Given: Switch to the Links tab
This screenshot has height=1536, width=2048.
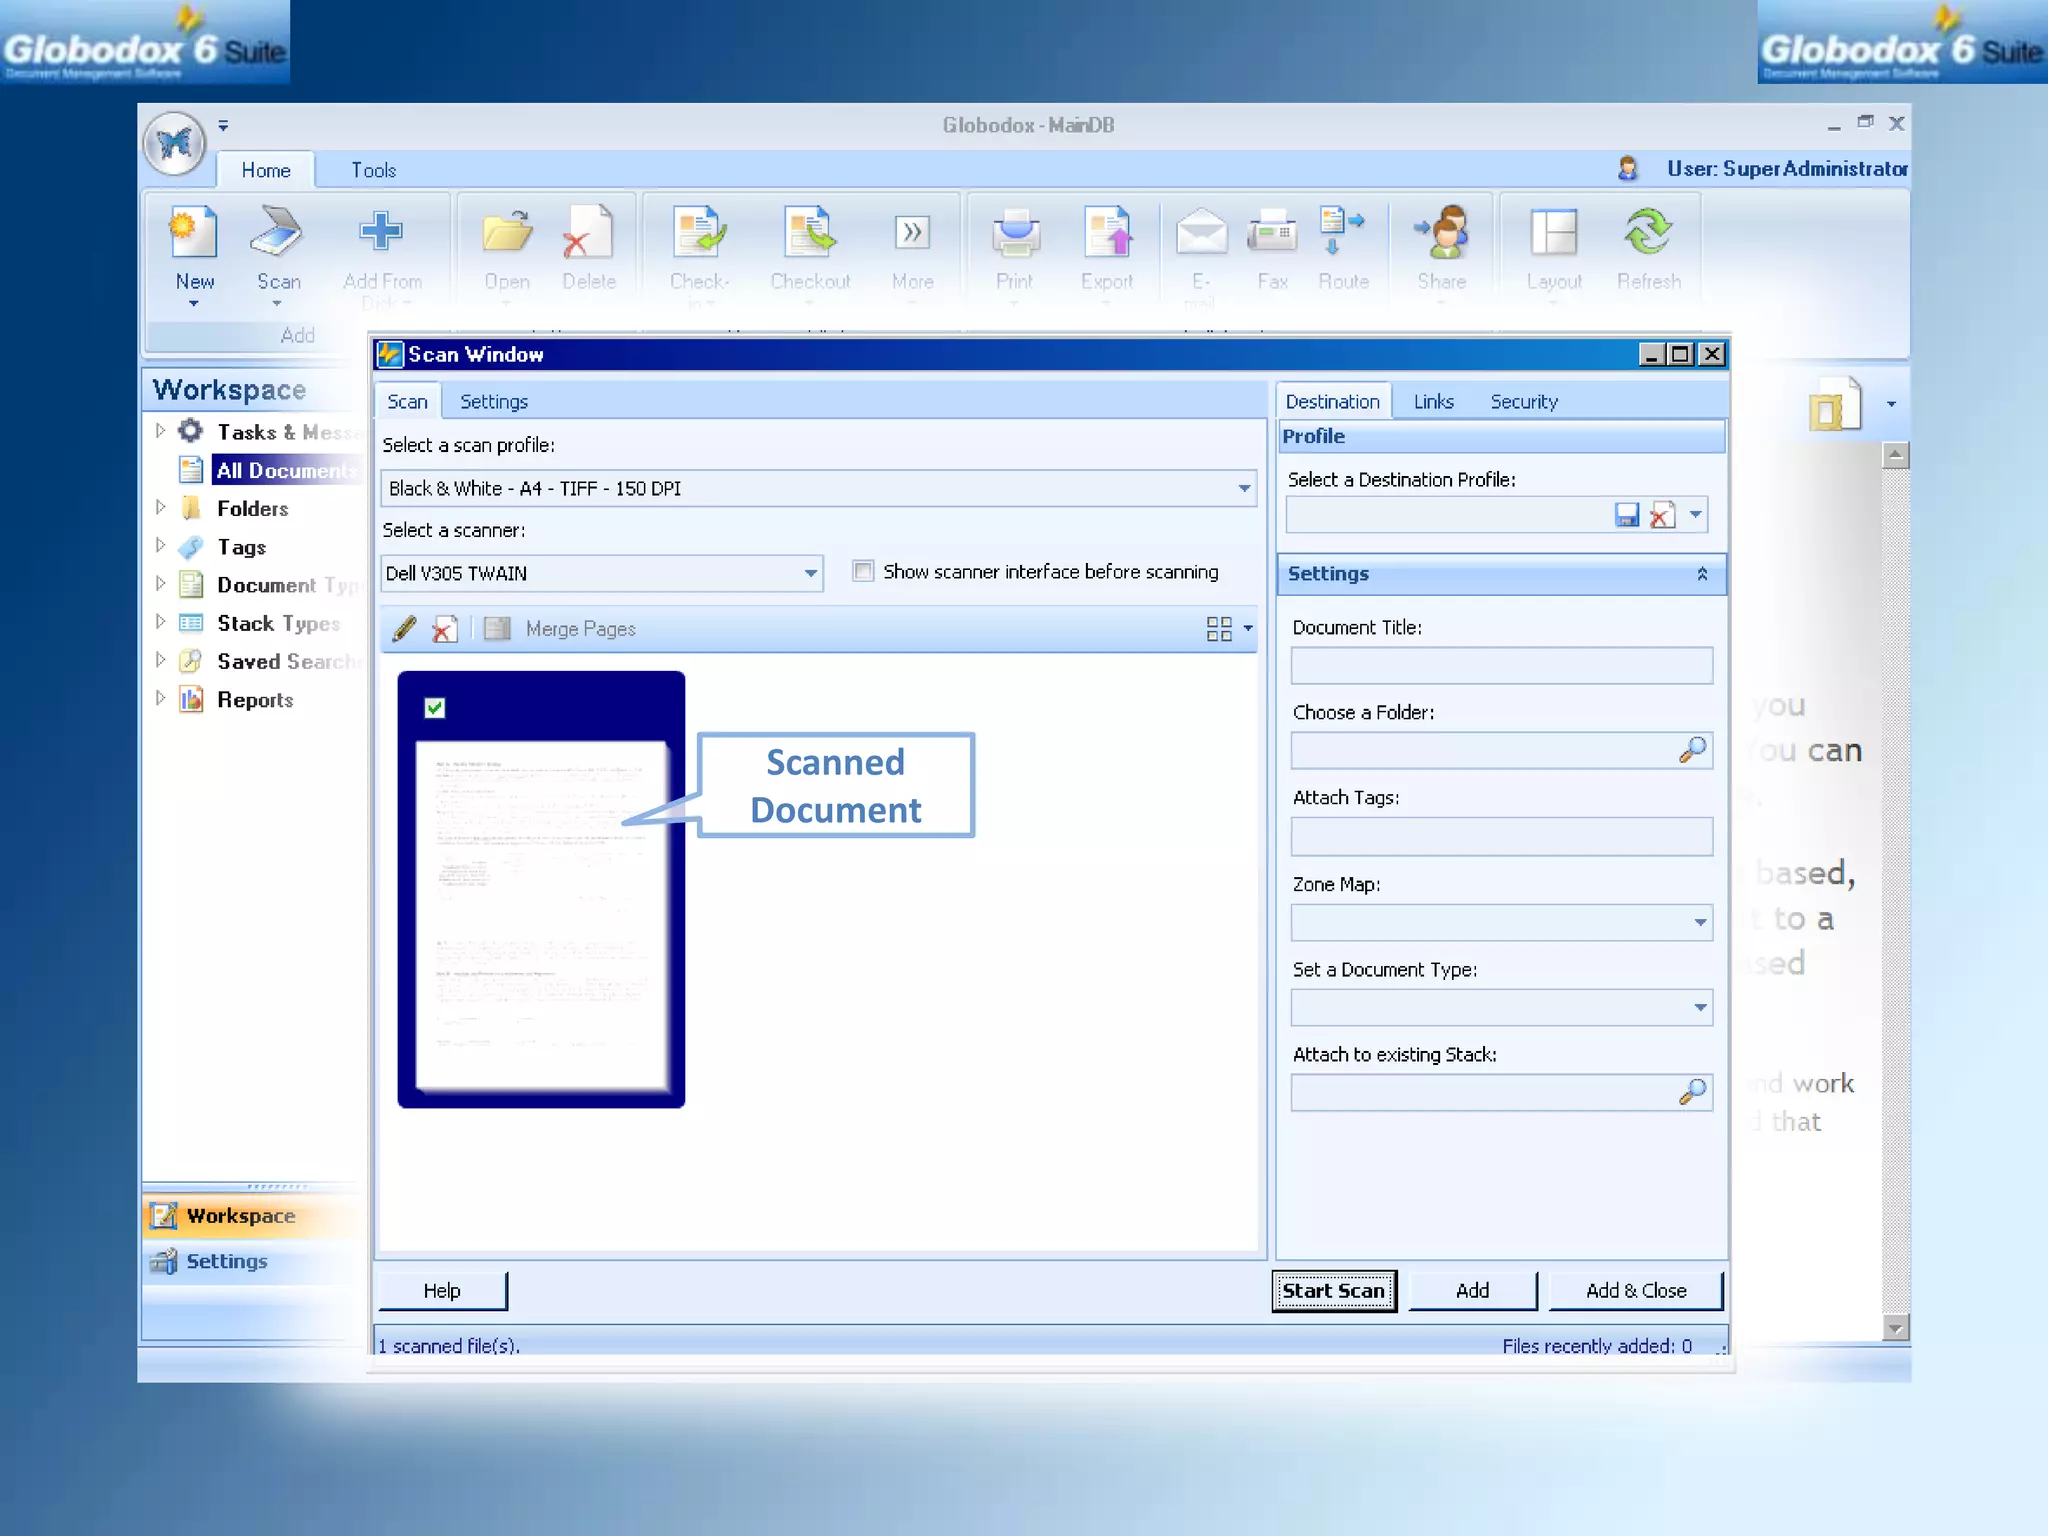Looking at the screenshot, I should pos(1432,401).
